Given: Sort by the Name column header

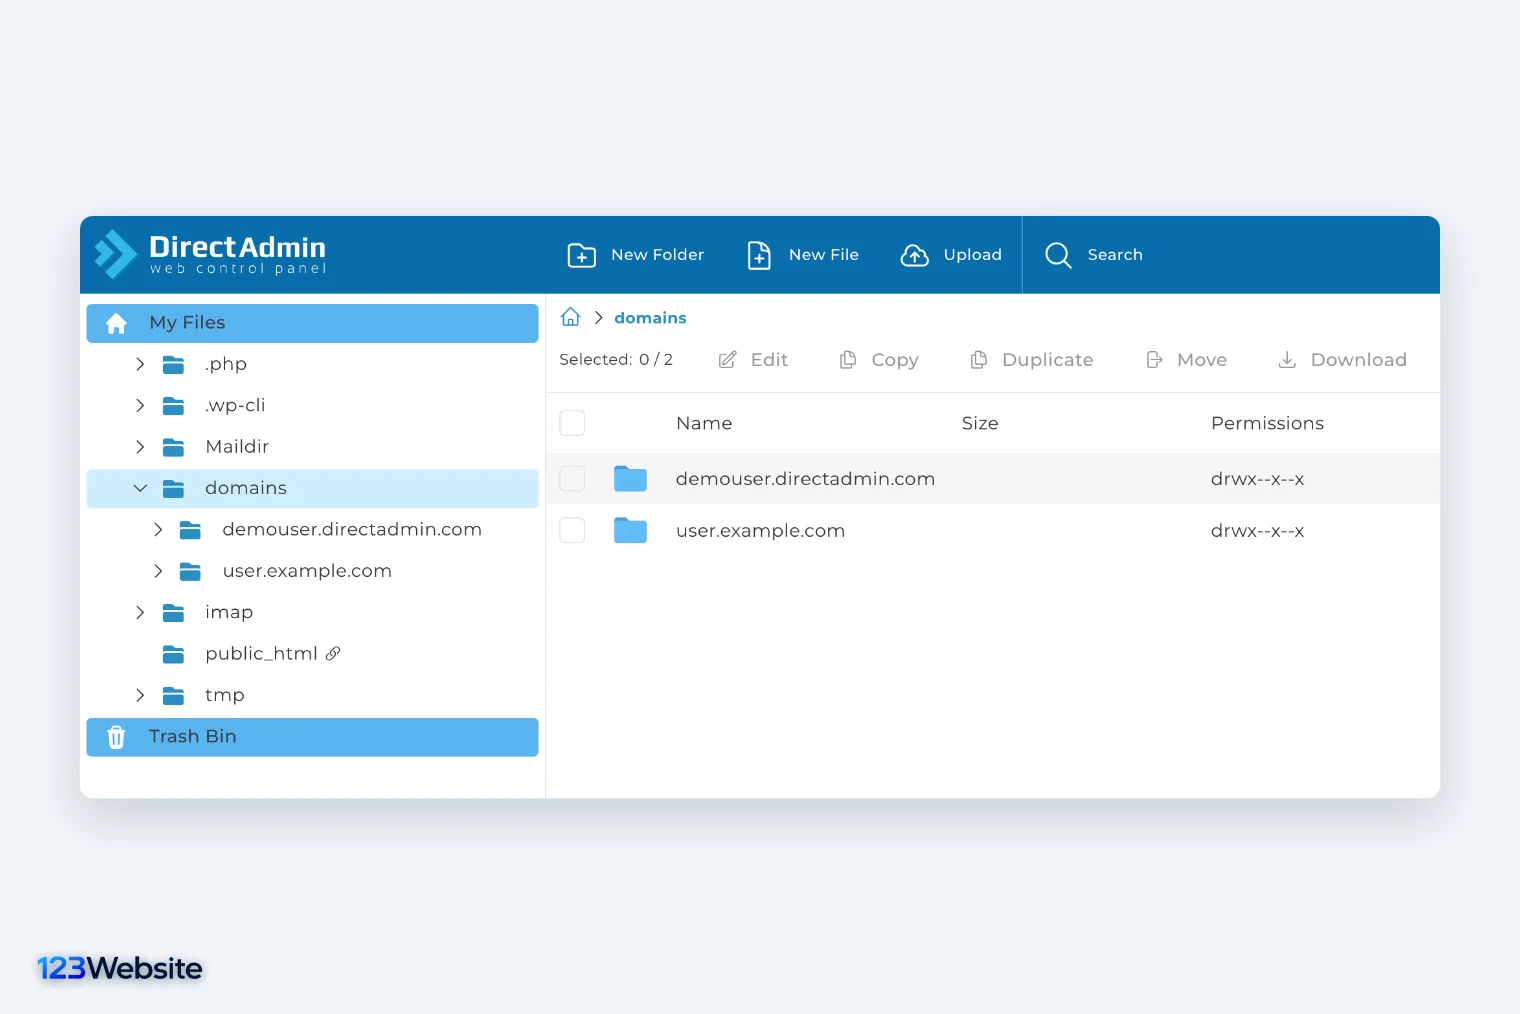Looking at the screenshot, I should click(704, 423).
